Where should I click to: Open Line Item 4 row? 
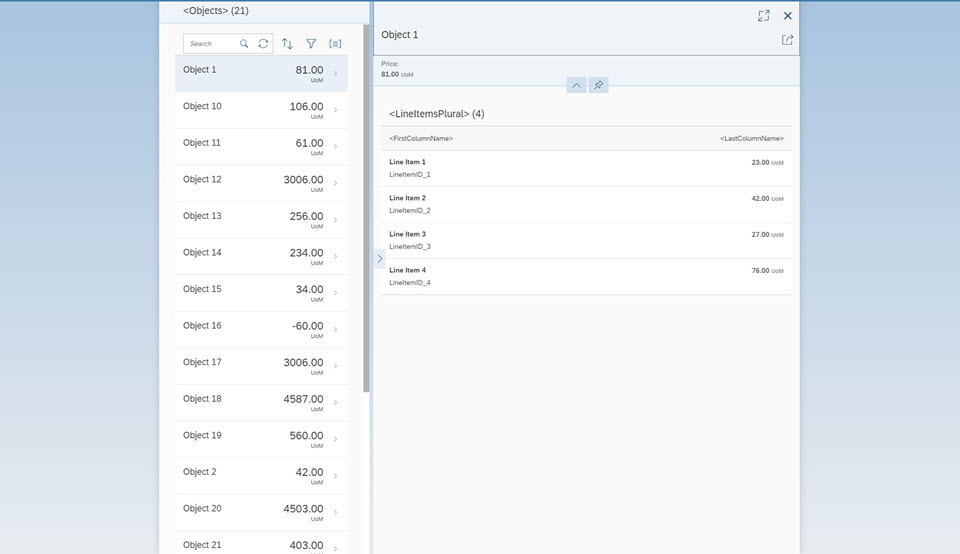point(586,276)
